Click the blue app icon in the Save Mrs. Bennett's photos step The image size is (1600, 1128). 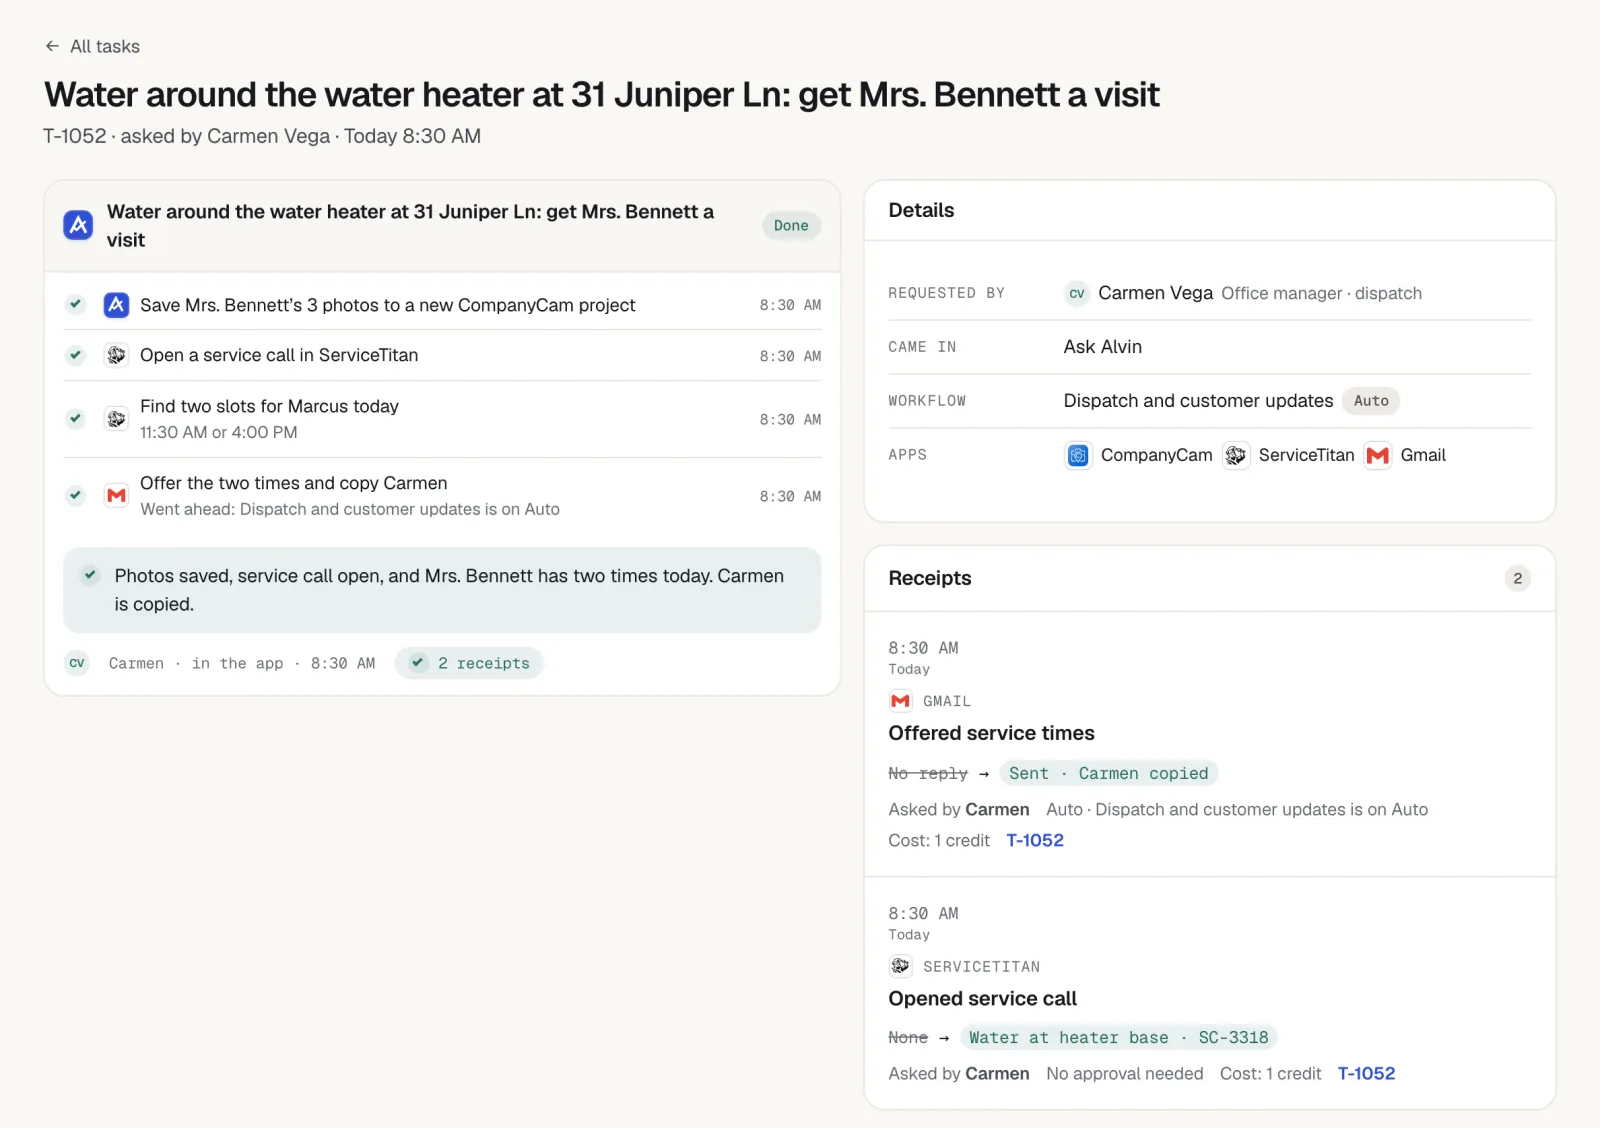coord(116,305)
